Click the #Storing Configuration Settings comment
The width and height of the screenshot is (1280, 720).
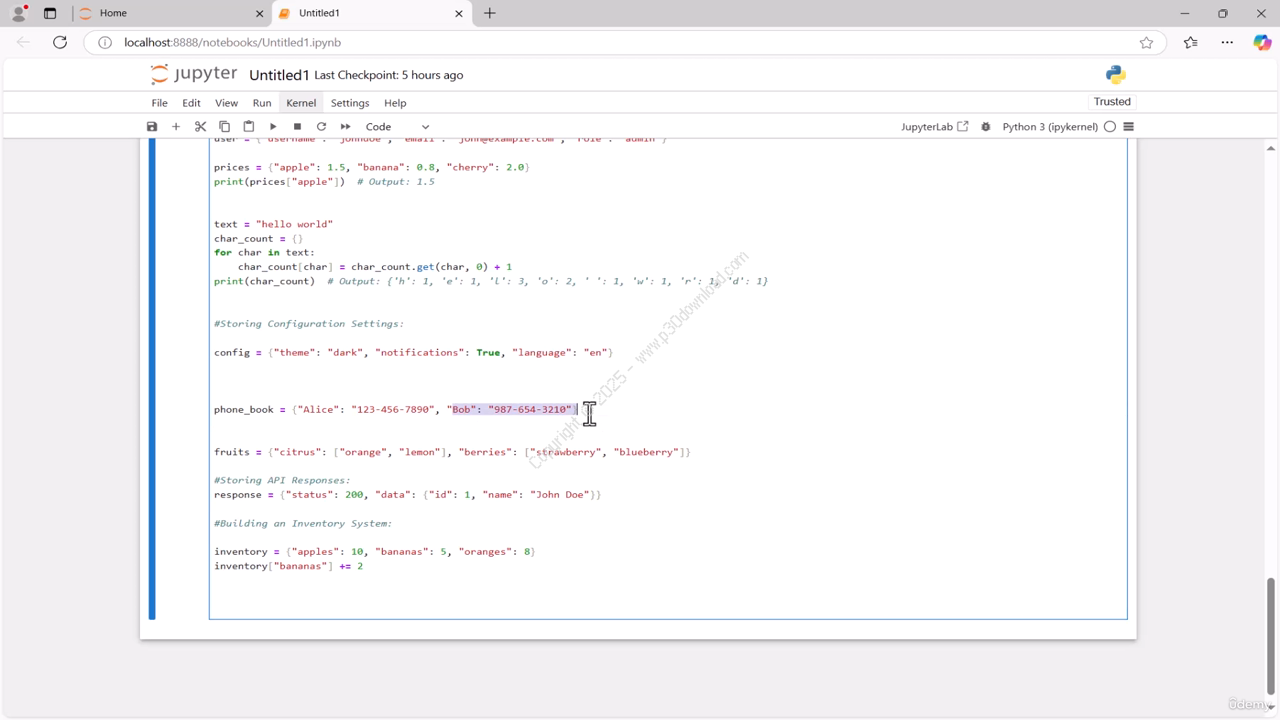pyautogui.click(x=309, y=323)
